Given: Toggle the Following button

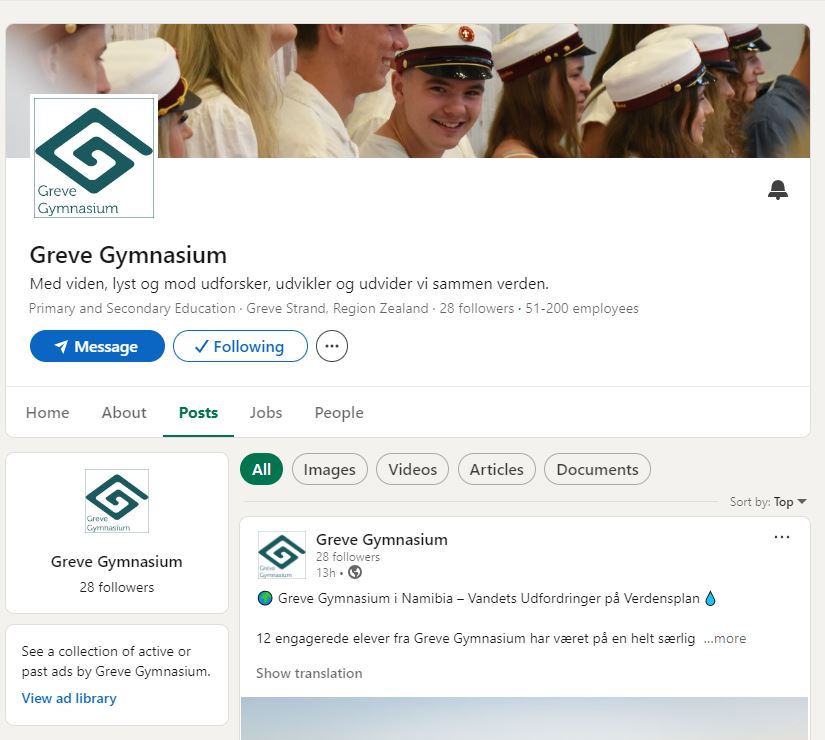Looking at the screenshot, I should (240, 347).
